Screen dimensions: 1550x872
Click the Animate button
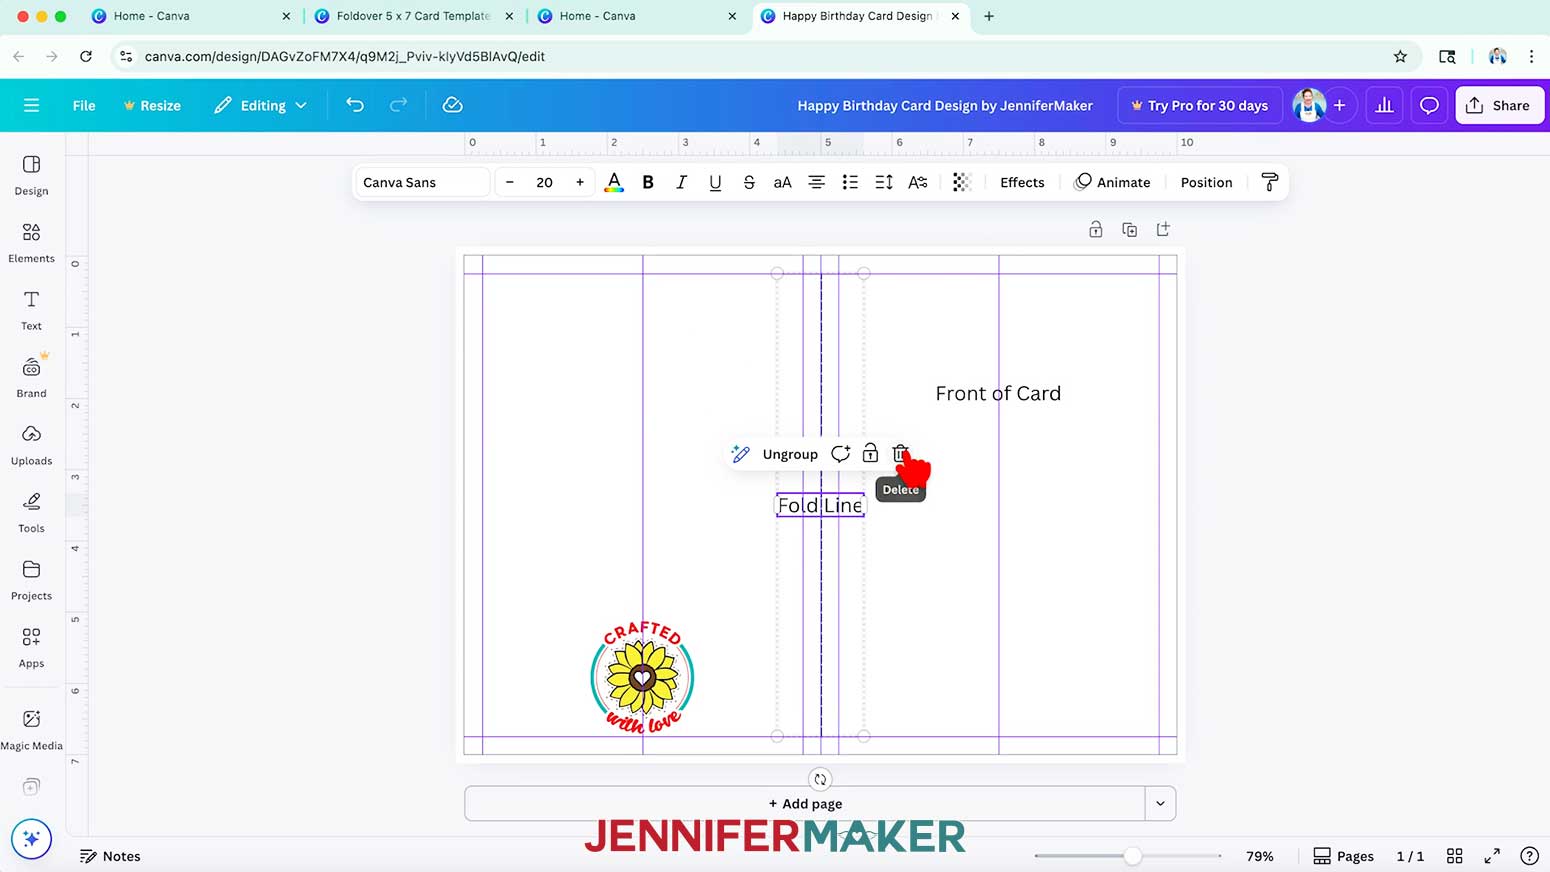1112,182
